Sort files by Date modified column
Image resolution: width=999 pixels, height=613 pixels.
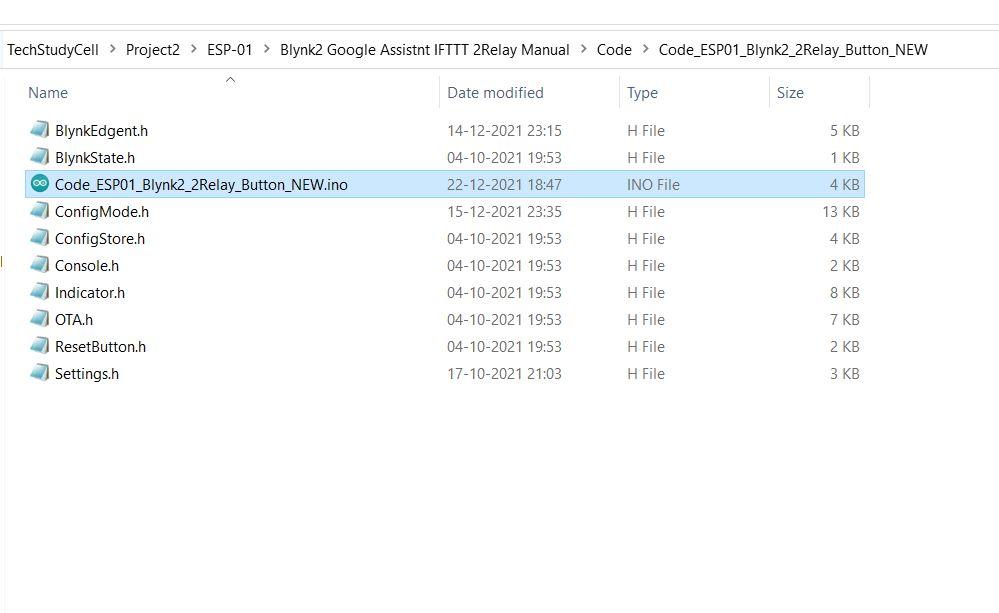pyautogui.click(x=495, y=93)
